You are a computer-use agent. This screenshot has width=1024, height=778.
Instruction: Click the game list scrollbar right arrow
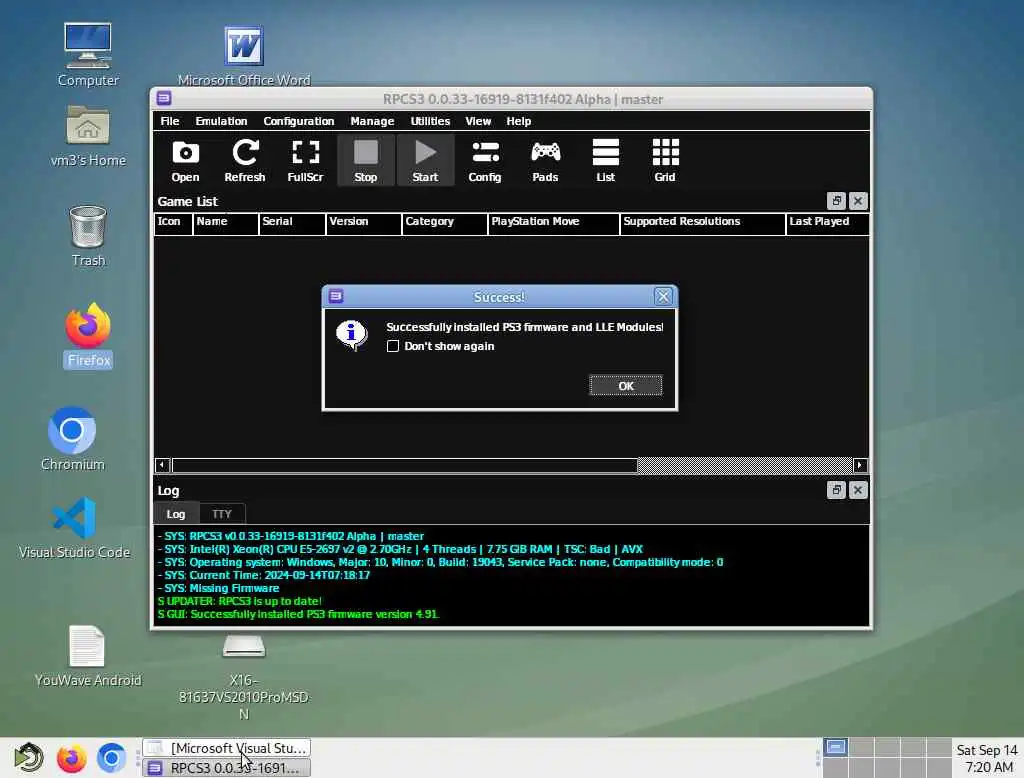coord(860,465)
